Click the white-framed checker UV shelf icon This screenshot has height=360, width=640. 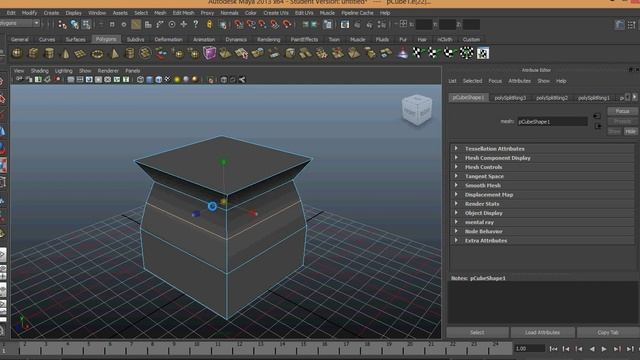tap(482, 53)
